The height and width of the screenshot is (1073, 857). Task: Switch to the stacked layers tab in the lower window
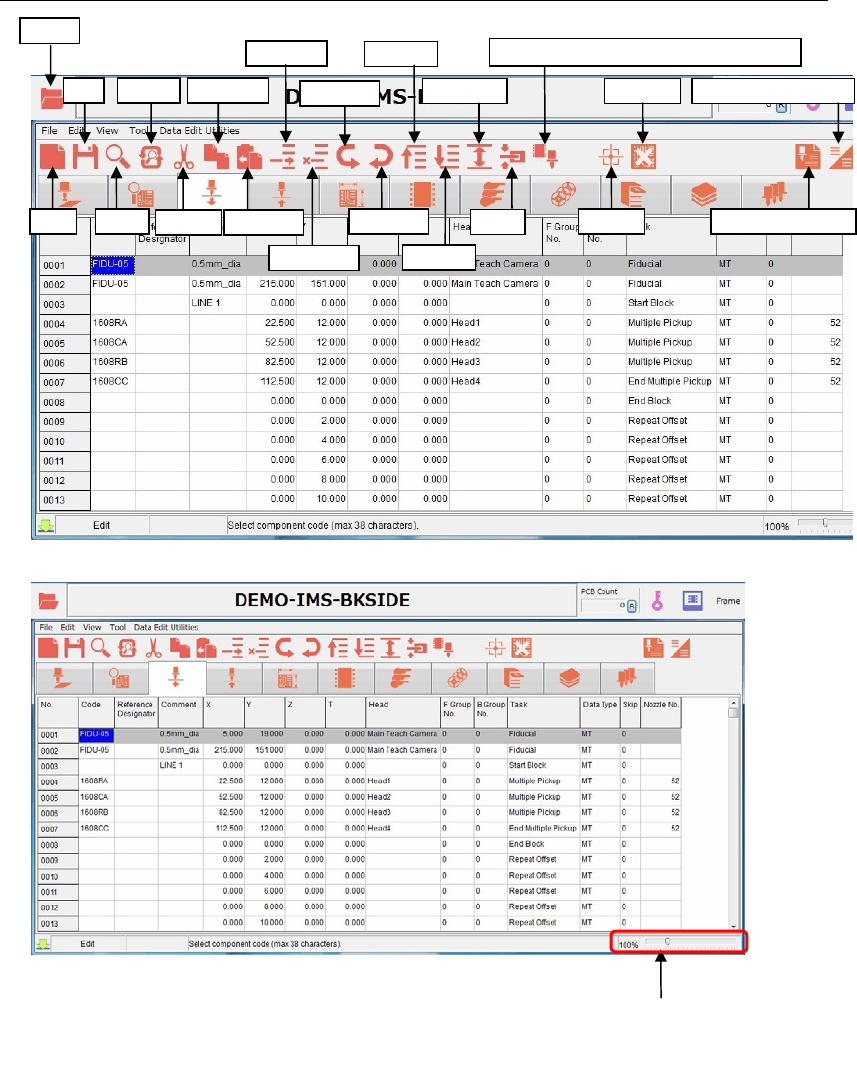570,678
